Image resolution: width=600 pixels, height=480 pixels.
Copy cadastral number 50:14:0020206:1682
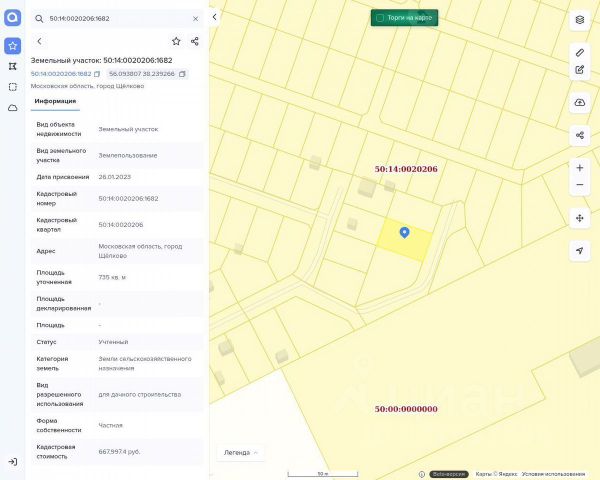[97, 74]
